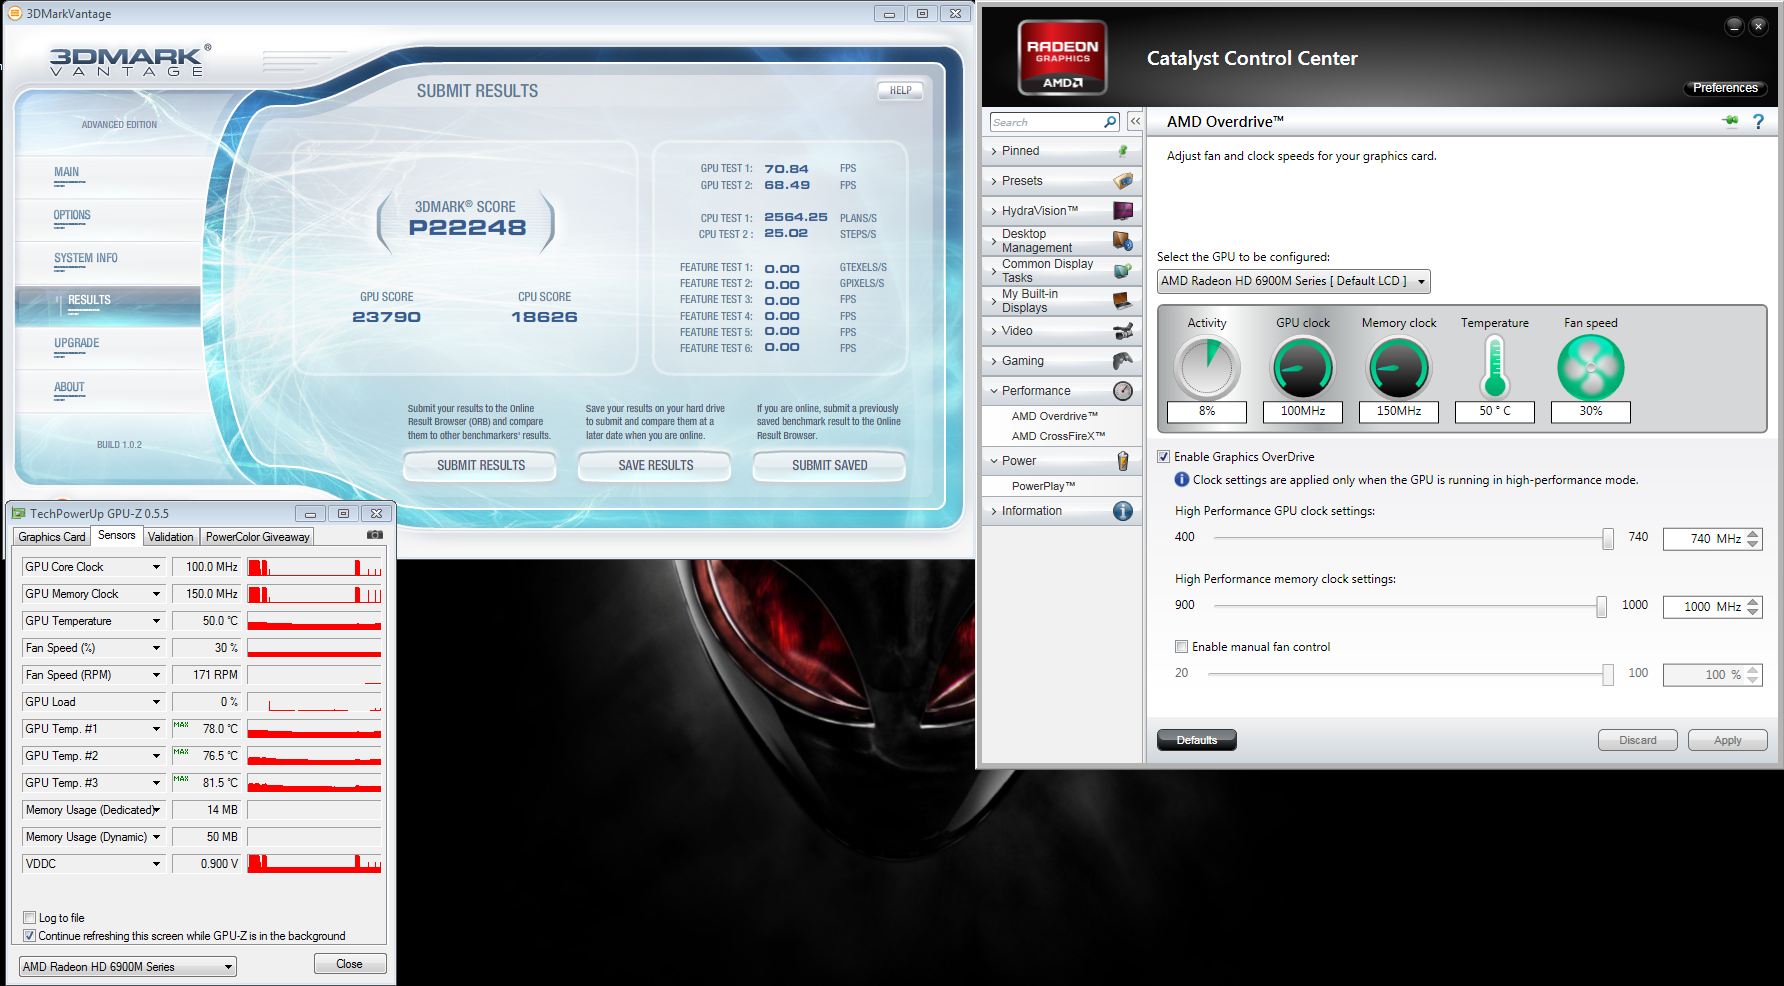
Task: Open the VDDC sensor dropdown
Action: pos(156,864)
